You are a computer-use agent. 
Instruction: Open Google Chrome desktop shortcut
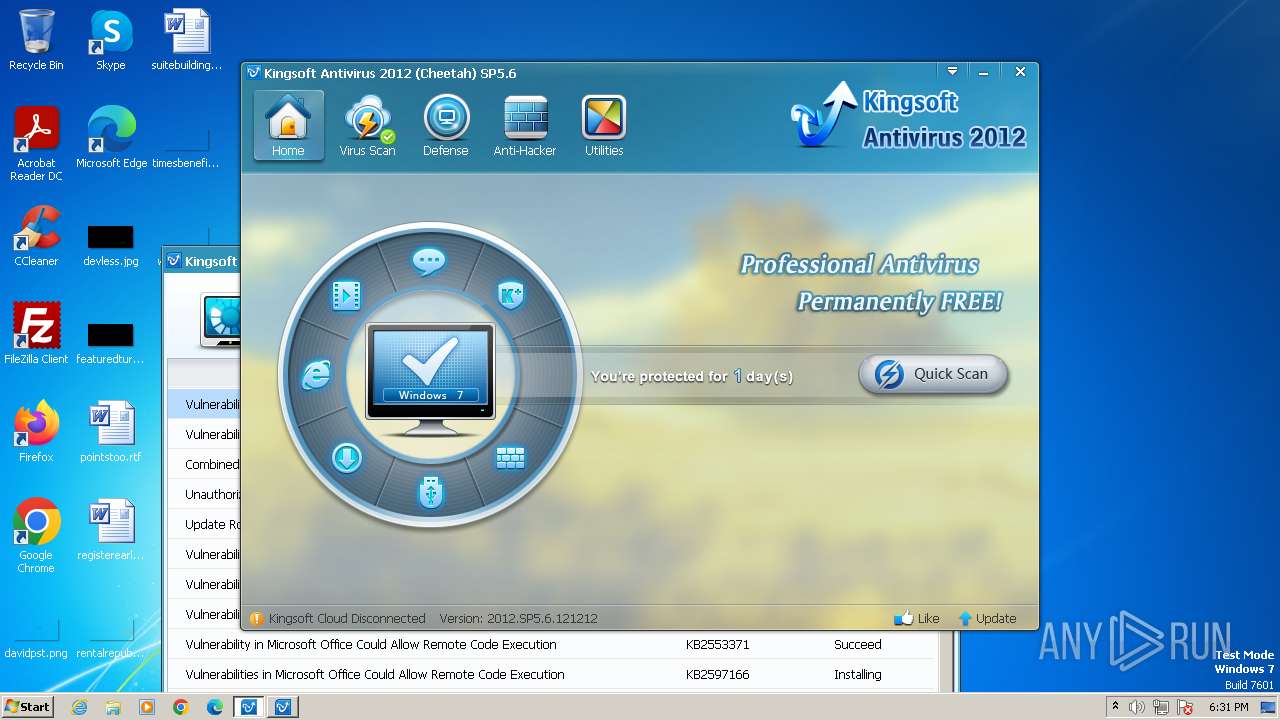tap(36, 536)
